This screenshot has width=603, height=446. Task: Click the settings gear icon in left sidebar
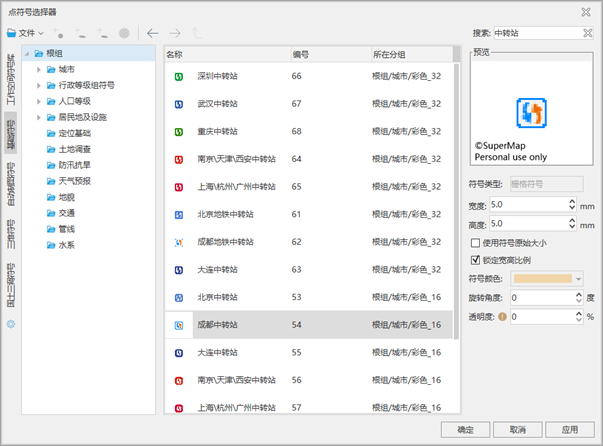tap(11, 325)
